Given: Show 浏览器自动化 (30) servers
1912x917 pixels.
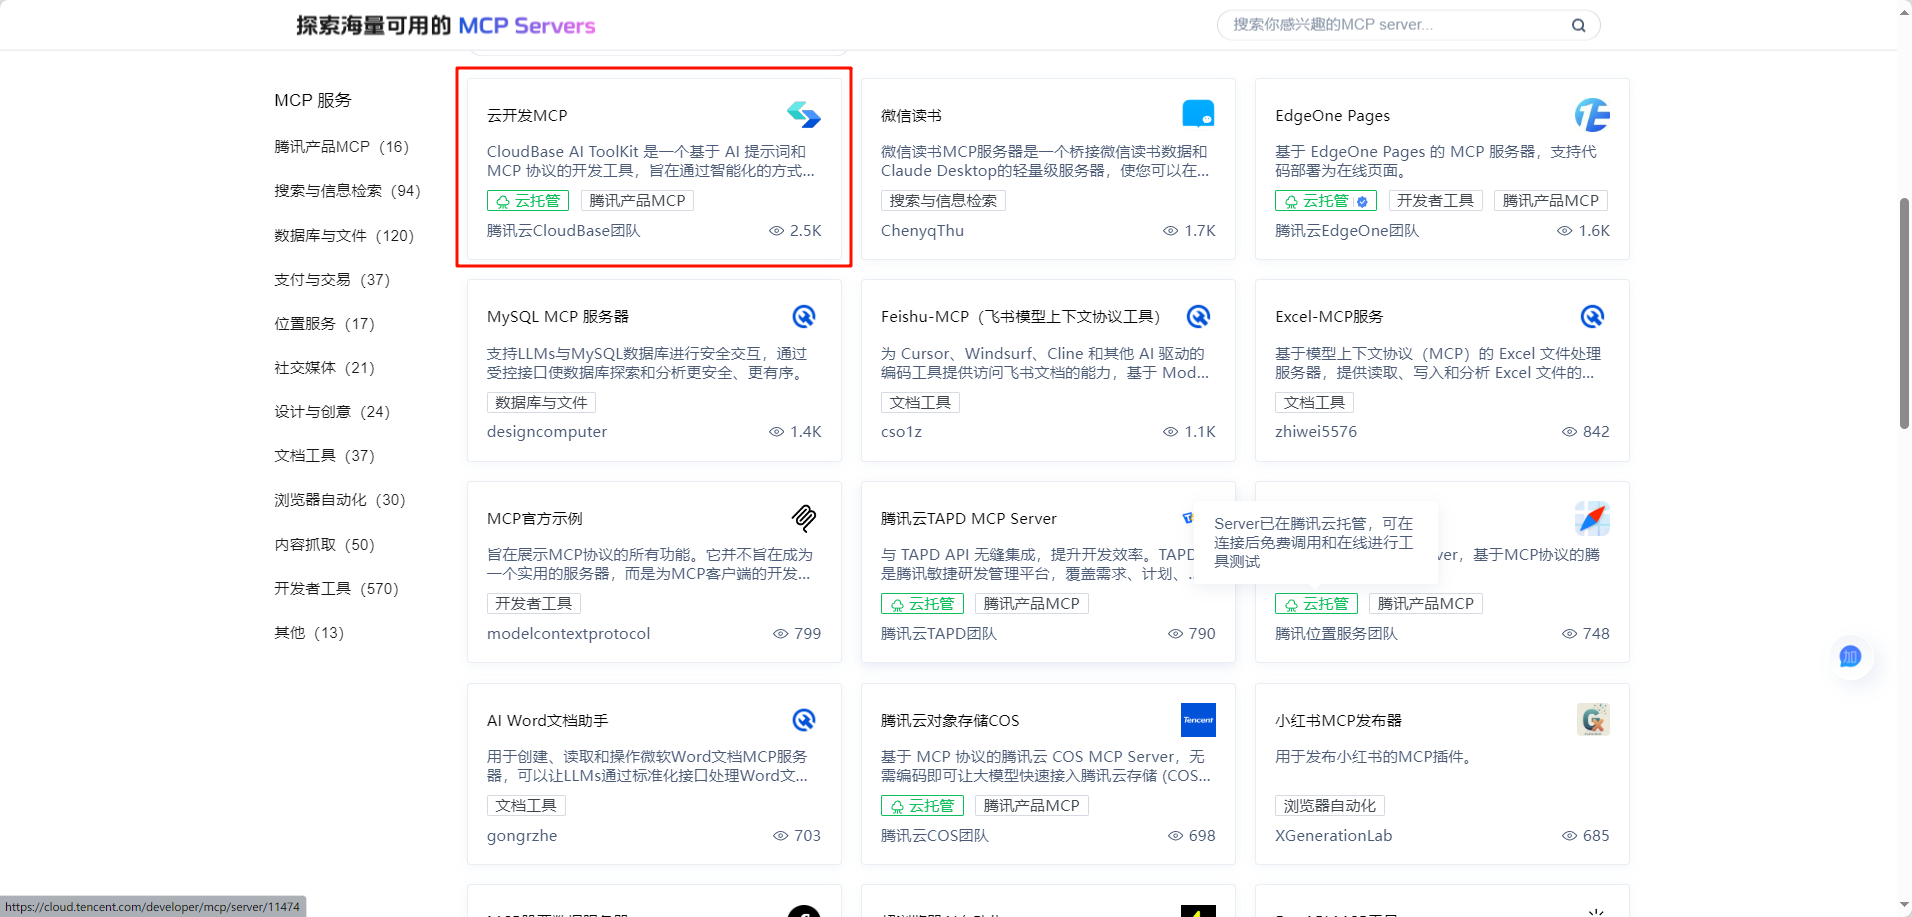Looking at the screenshot, I should (x=340, y=500).
